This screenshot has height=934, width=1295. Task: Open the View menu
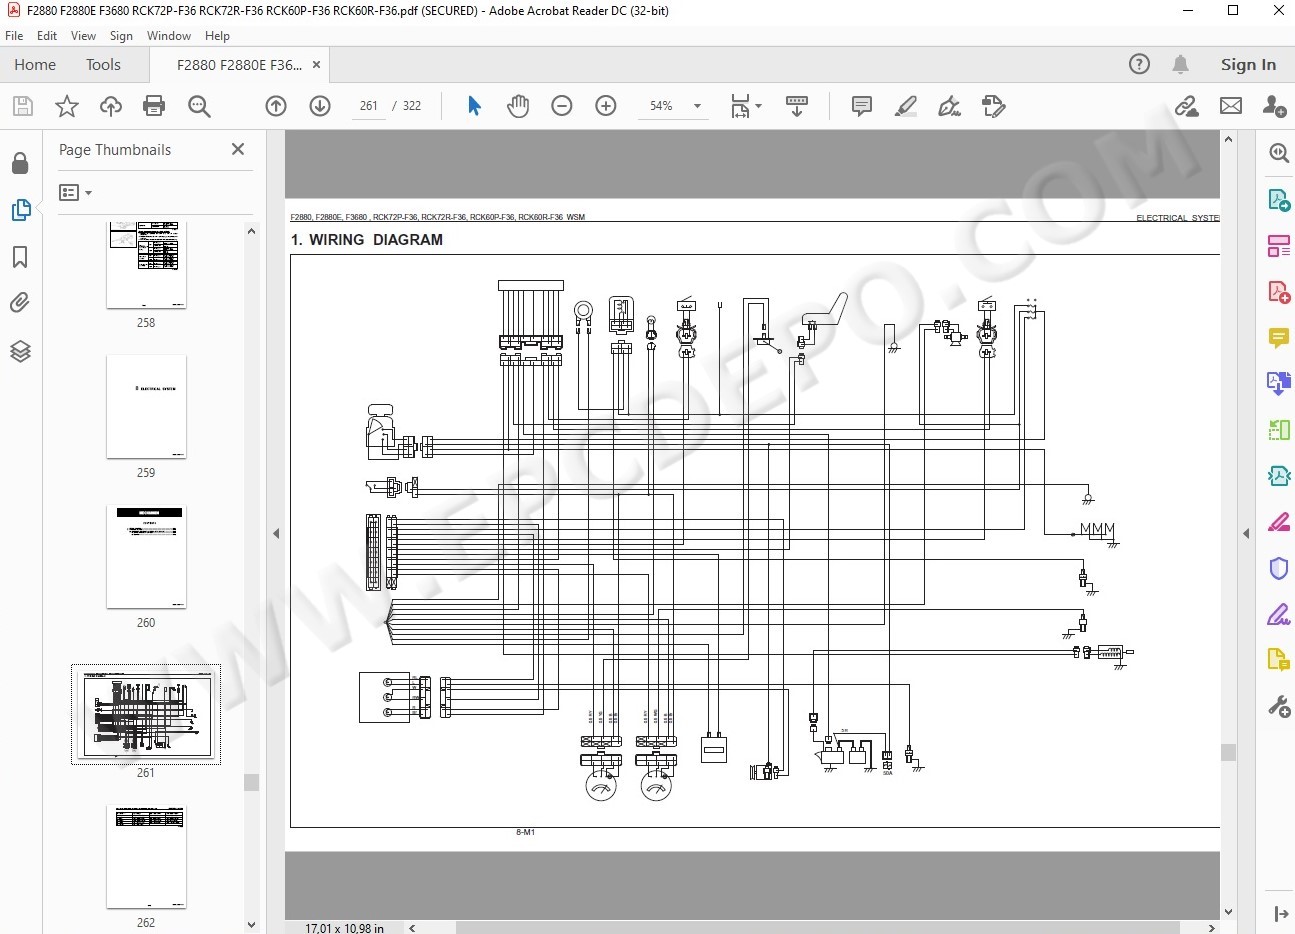click(83, 36)
